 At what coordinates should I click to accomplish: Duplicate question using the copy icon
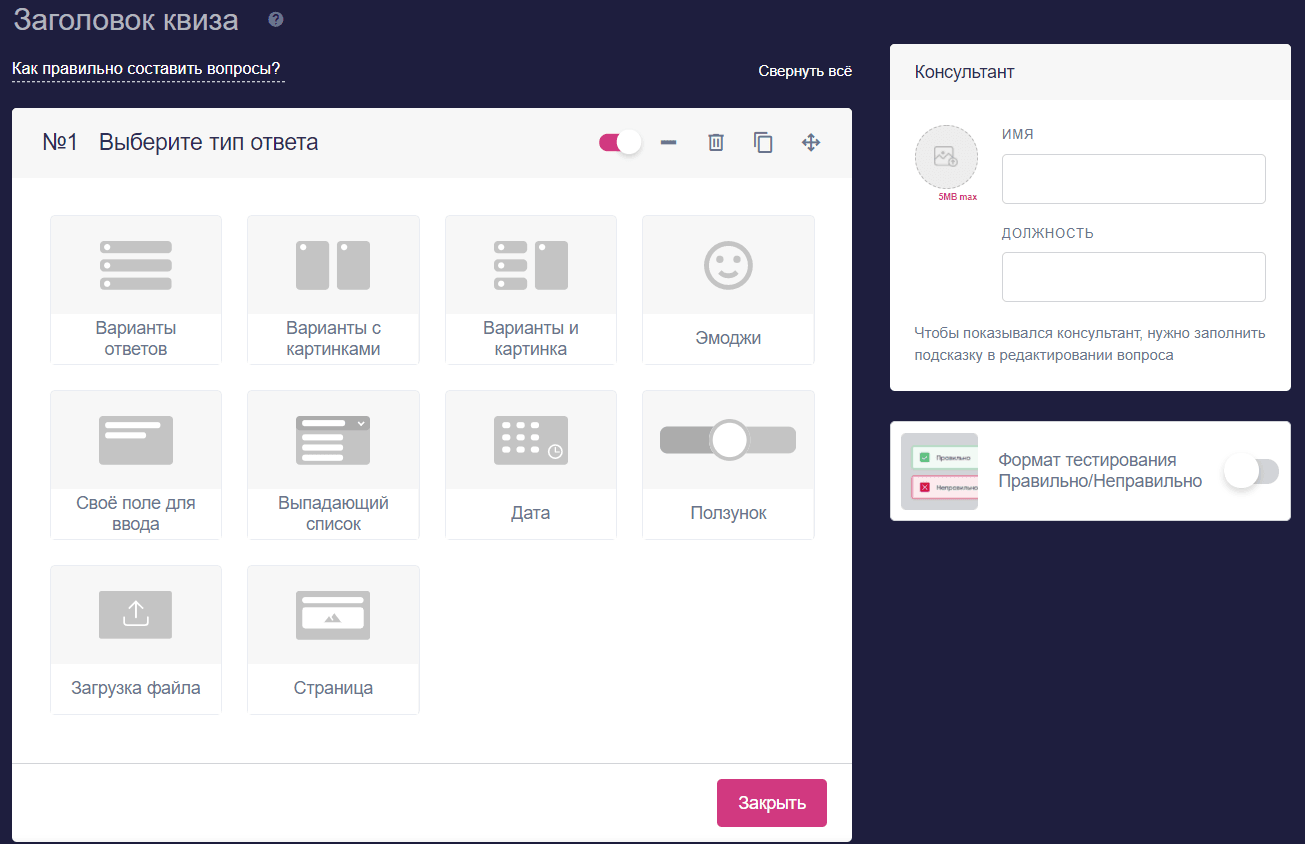point(763,143)
